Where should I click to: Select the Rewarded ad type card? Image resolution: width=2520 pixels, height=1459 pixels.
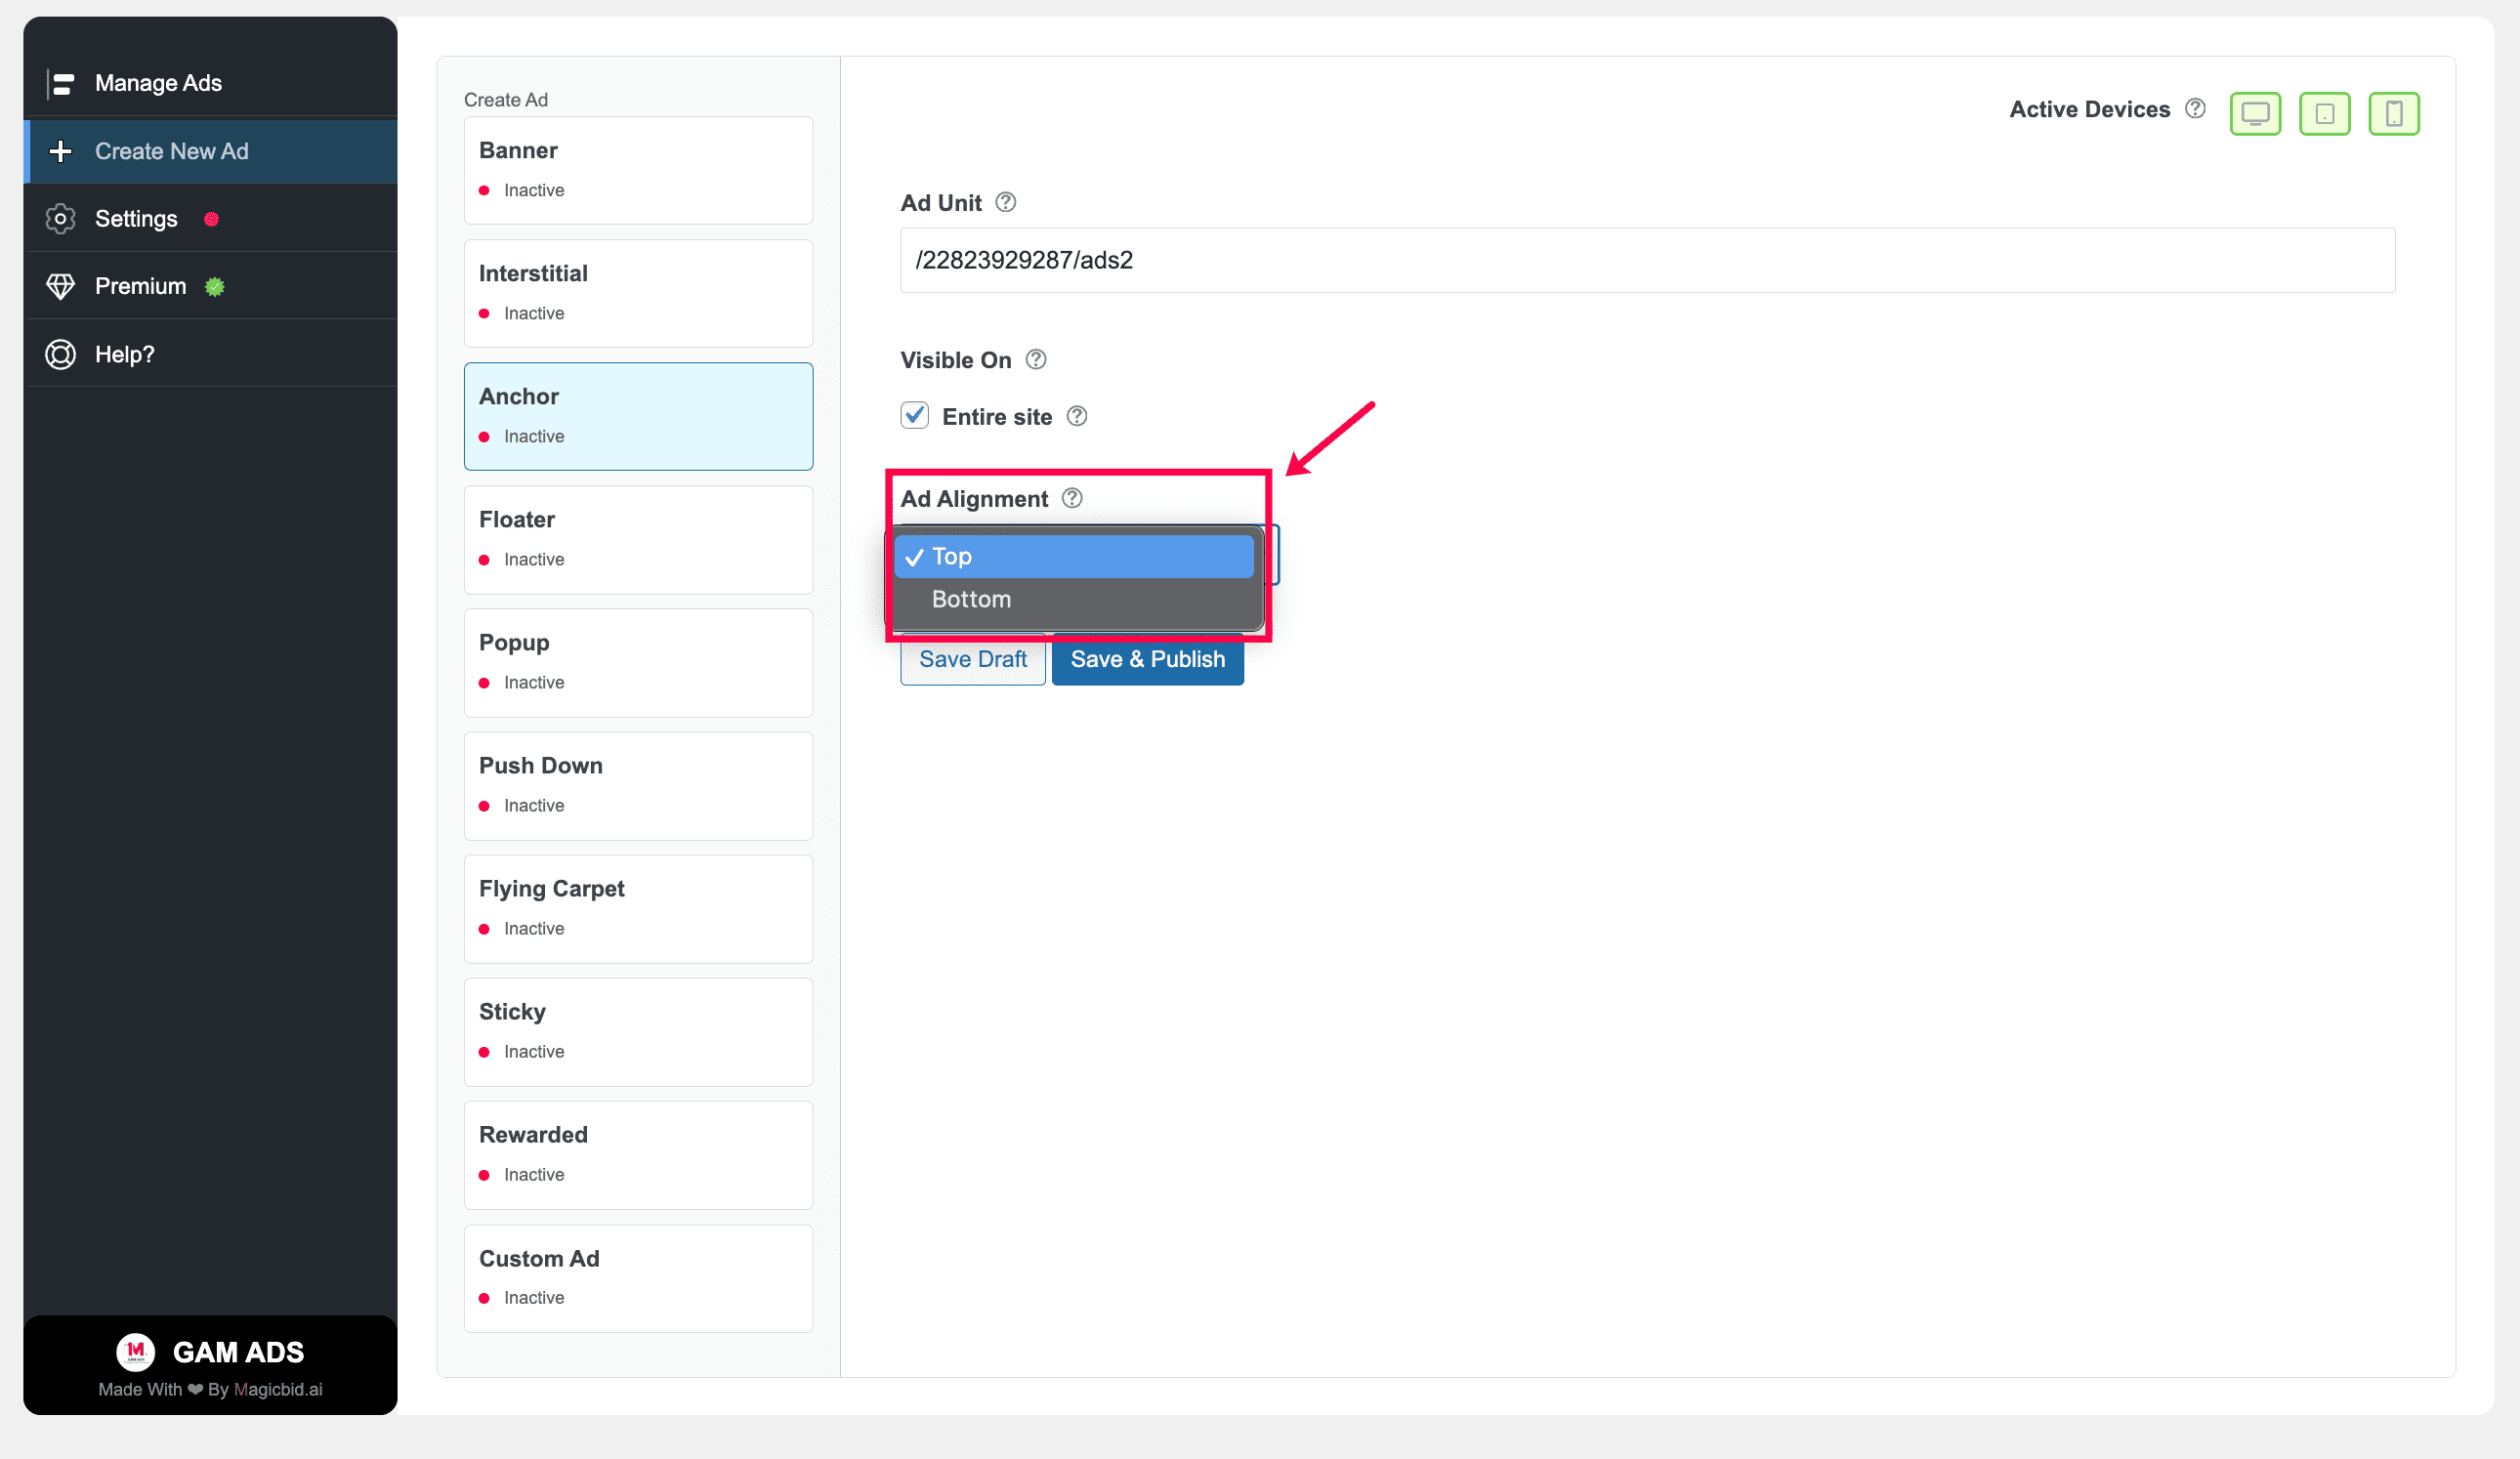pyautogui.click(x=638, y=1154)
